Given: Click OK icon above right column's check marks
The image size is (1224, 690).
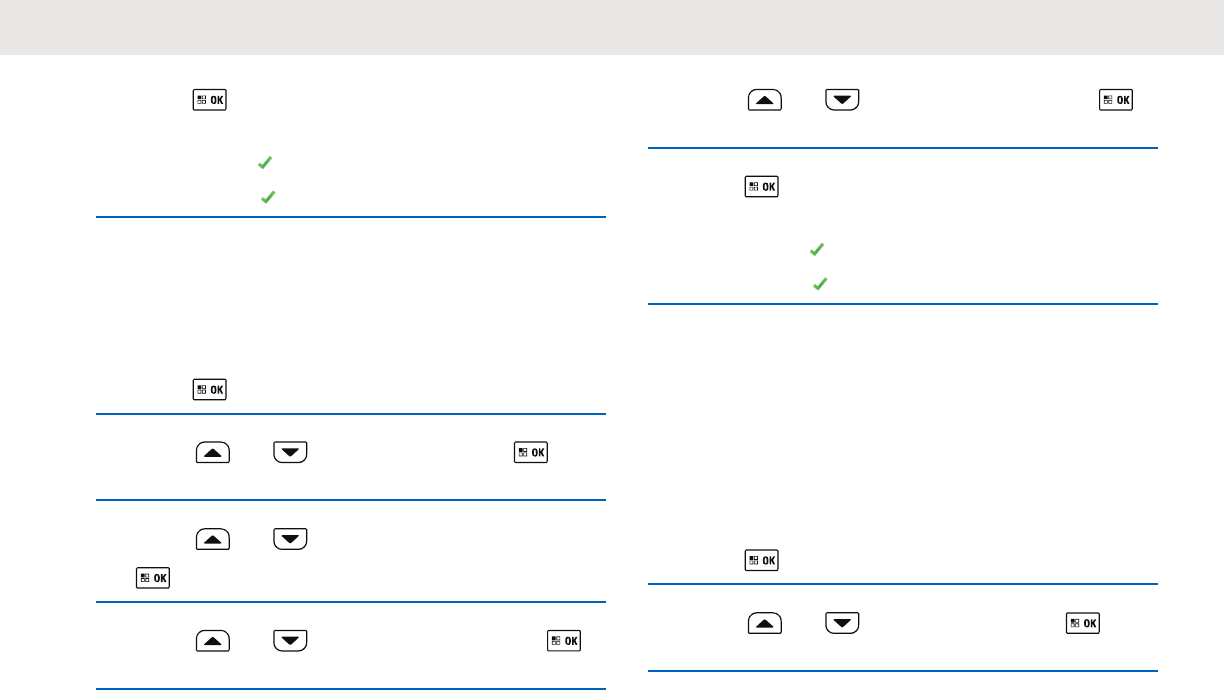Looking at the screenshot, I should (x=762, y=186).
